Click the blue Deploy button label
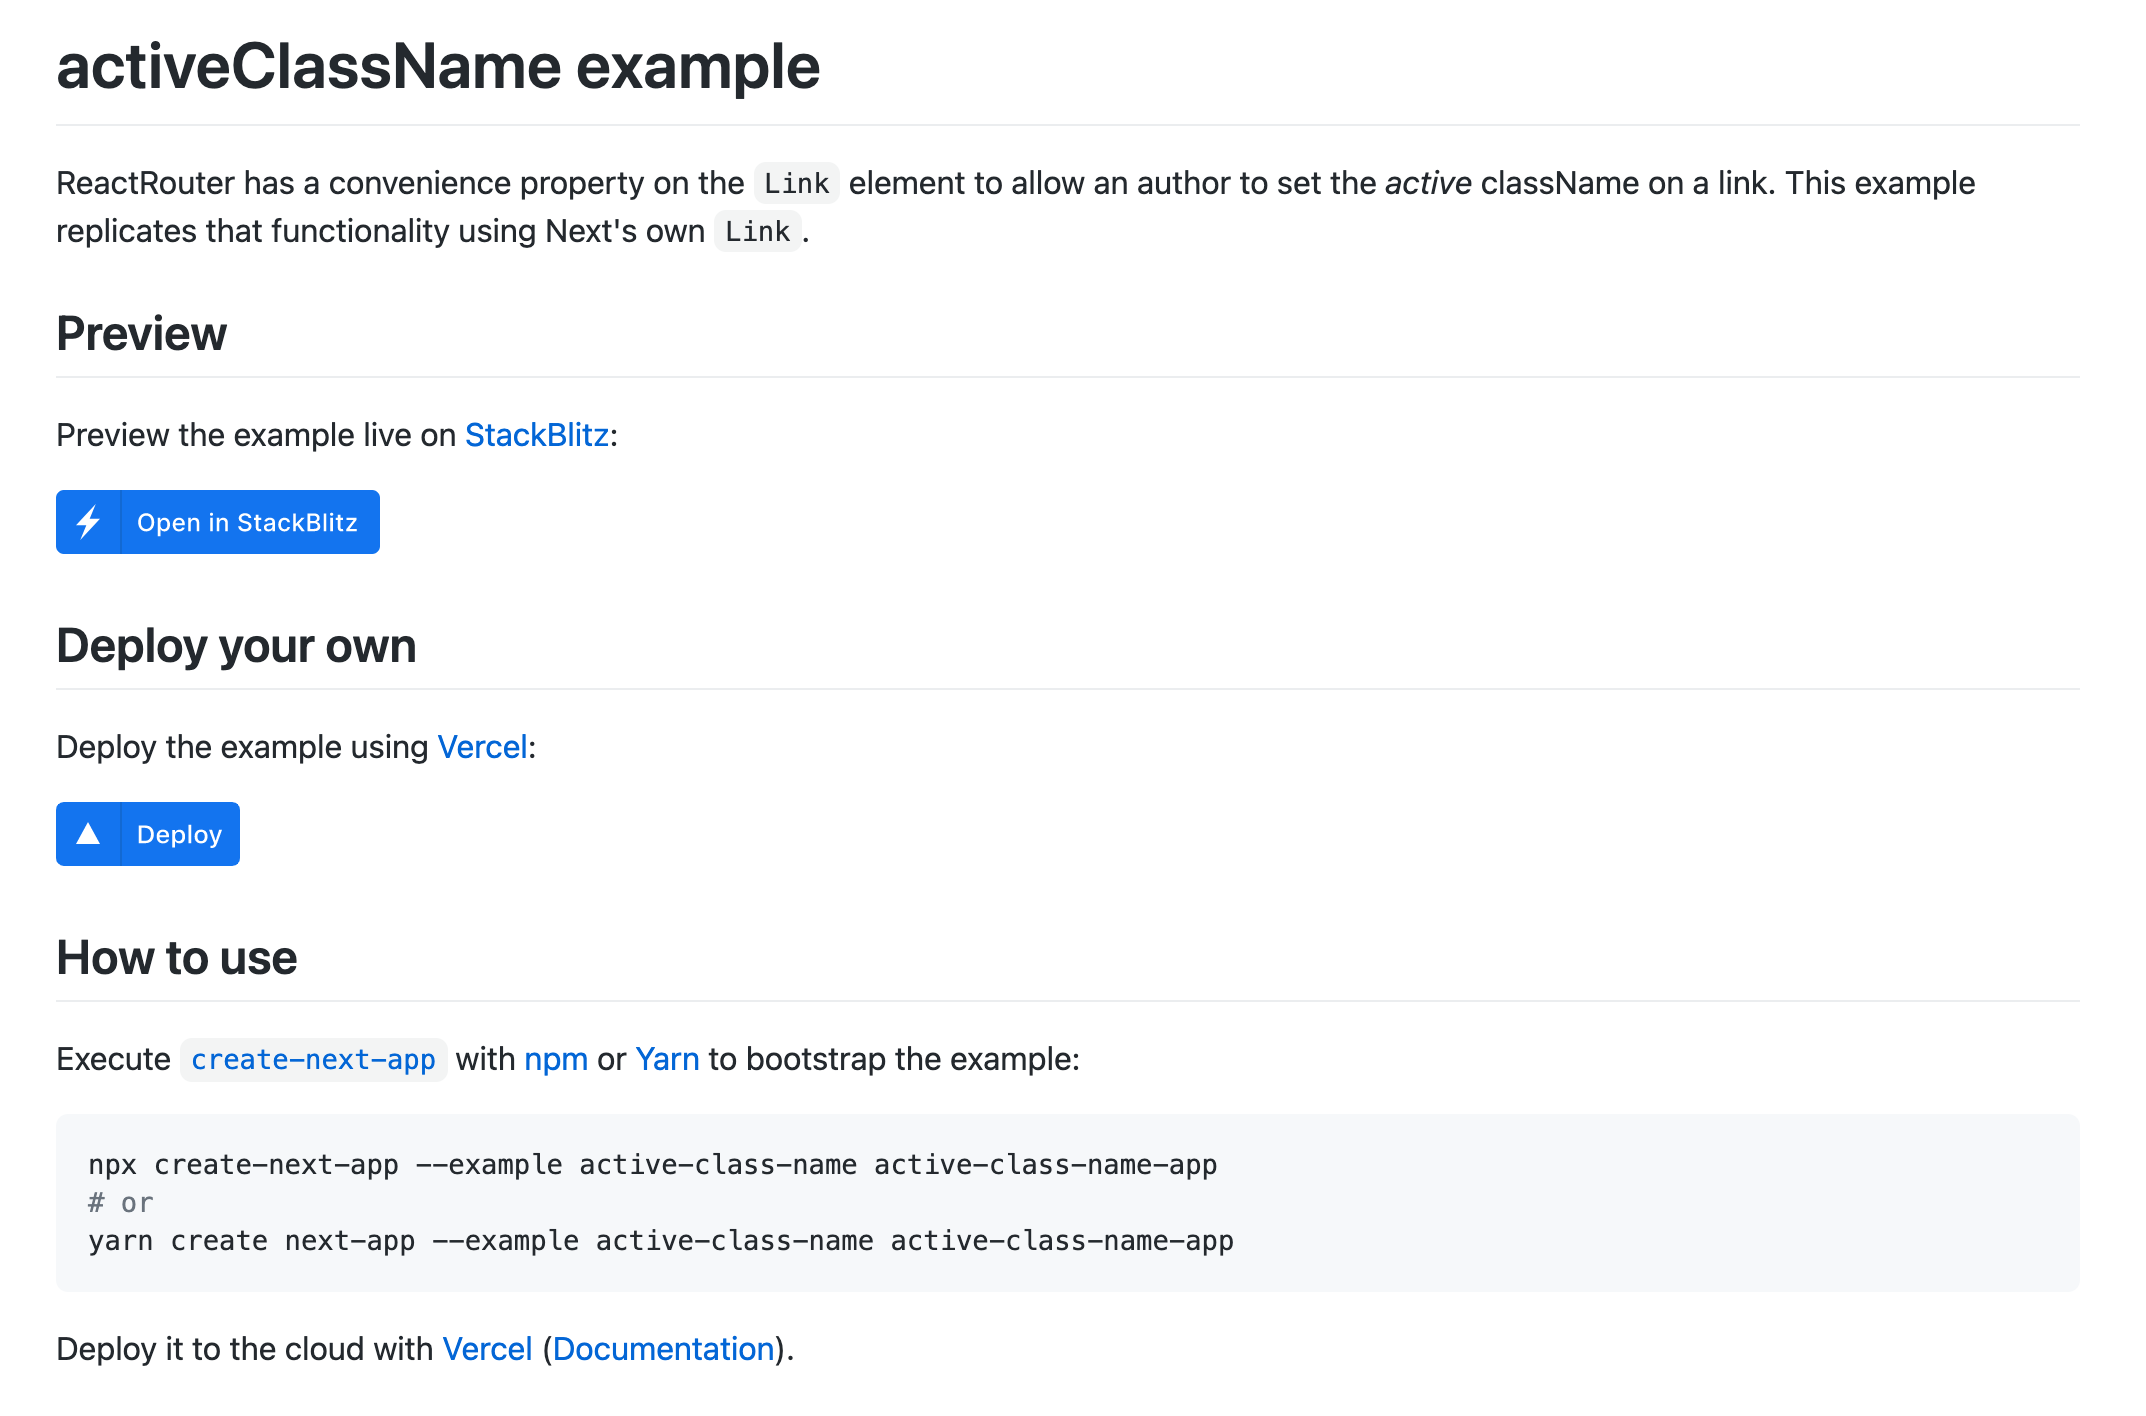The width and height of the screenshot is (2146, 1416). coord(179,835)
